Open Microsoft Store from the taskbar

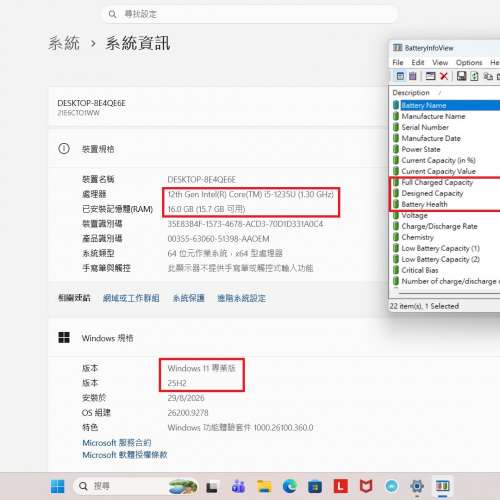(x=315, y=487)
